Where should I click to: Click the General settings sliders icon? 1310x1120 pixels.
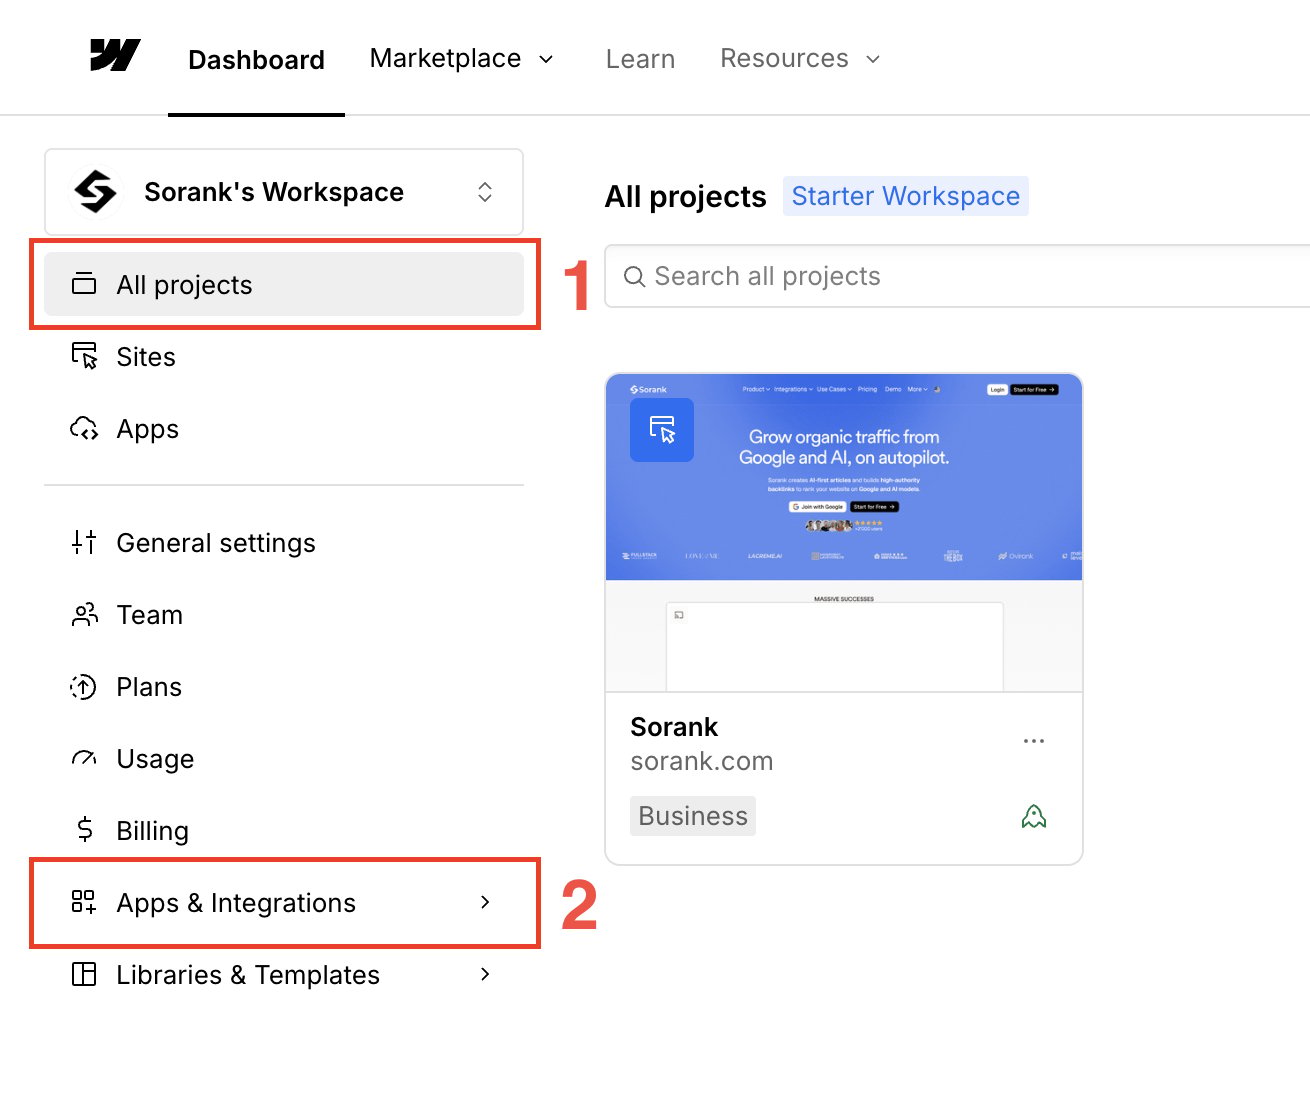[84, 542]
